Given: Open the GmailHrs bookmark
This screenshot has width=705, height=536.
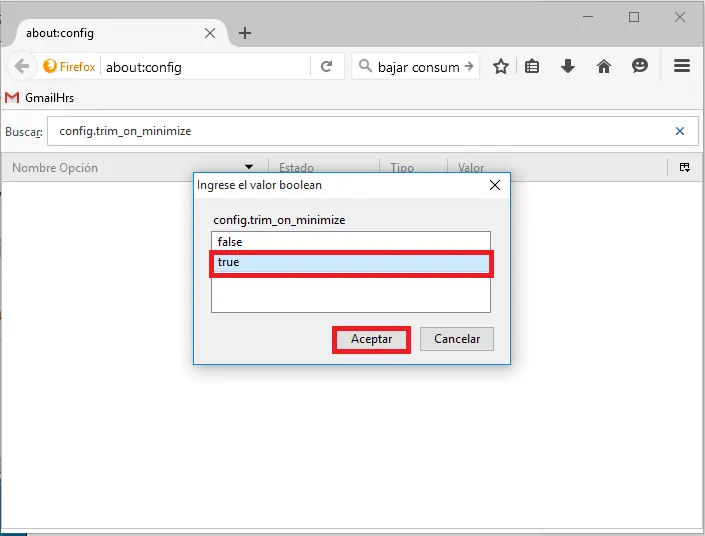Looking at the screenshot, I should click(x=40, y=98).
